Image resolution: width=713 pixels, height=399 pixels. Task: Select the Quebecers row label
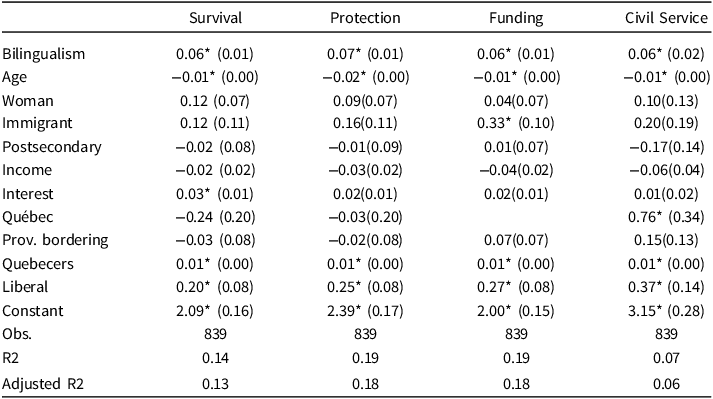pyautogui.click(x=38, y=264)
